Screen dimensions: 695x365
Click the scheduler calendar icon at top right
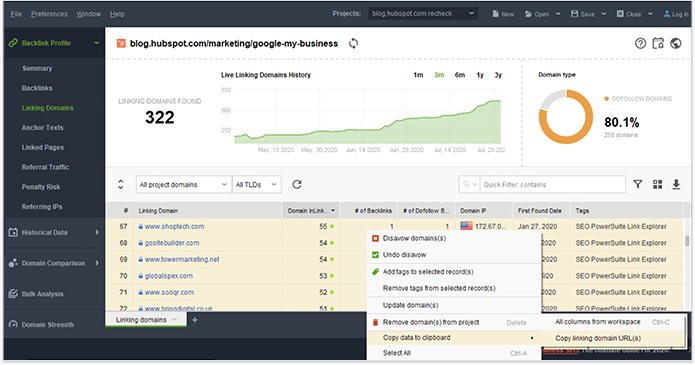coord(658,43)
